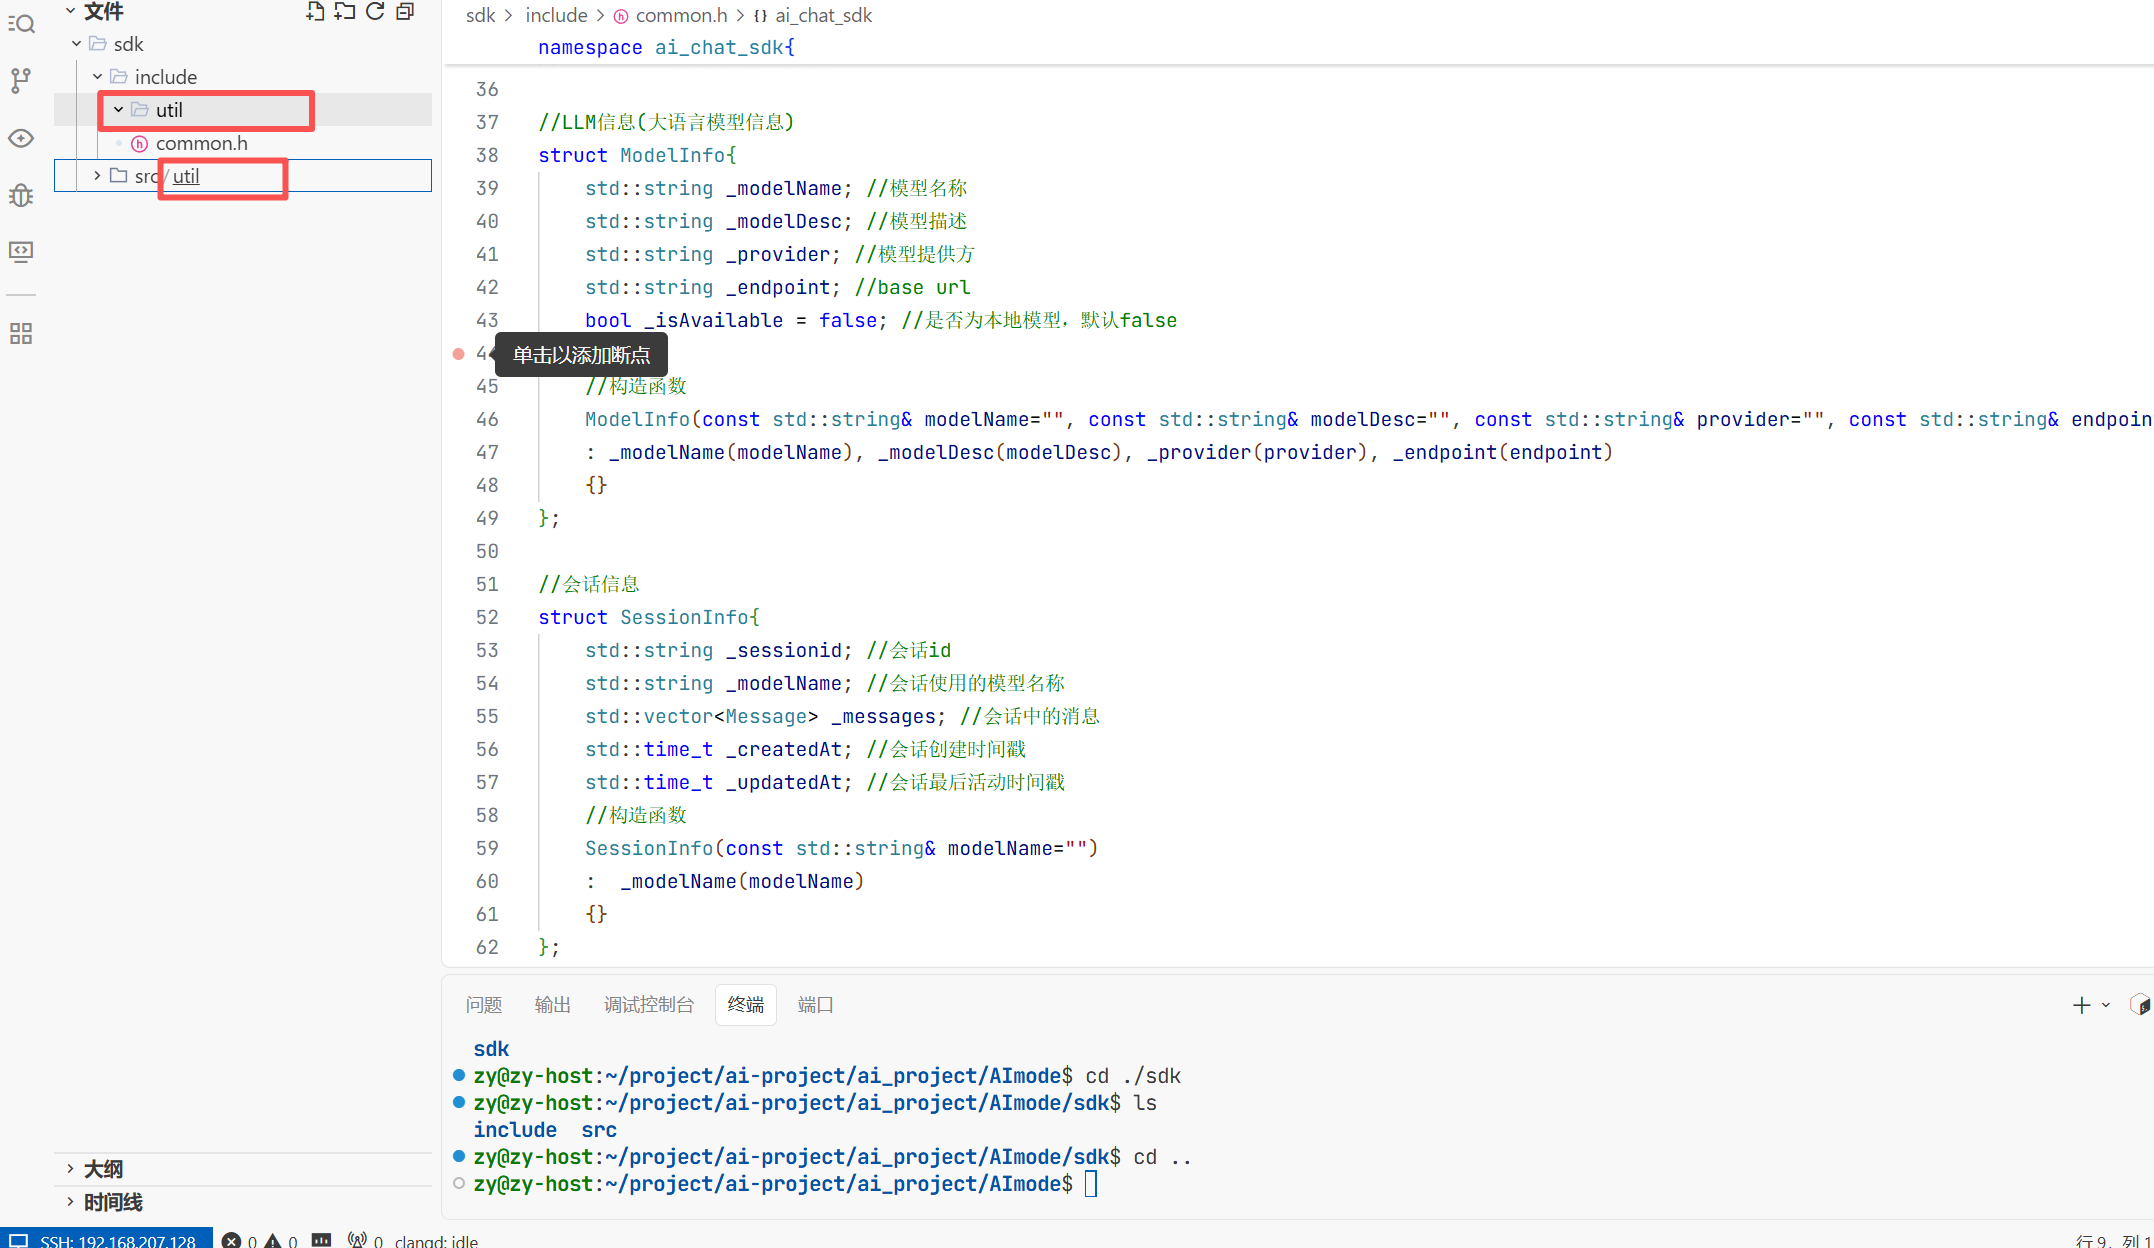Open new terminal launch profile dropdown
This screenshot has width=2154, height=1248.
coord(2106,1005)
